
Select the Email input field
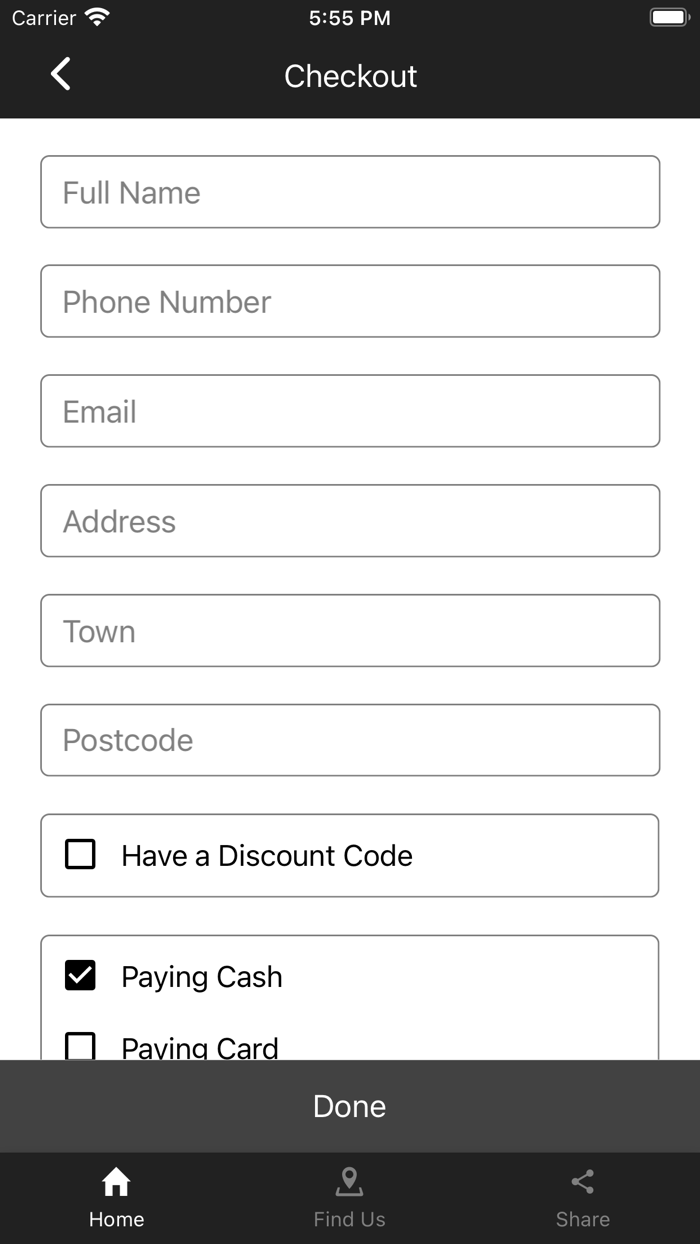350,411
